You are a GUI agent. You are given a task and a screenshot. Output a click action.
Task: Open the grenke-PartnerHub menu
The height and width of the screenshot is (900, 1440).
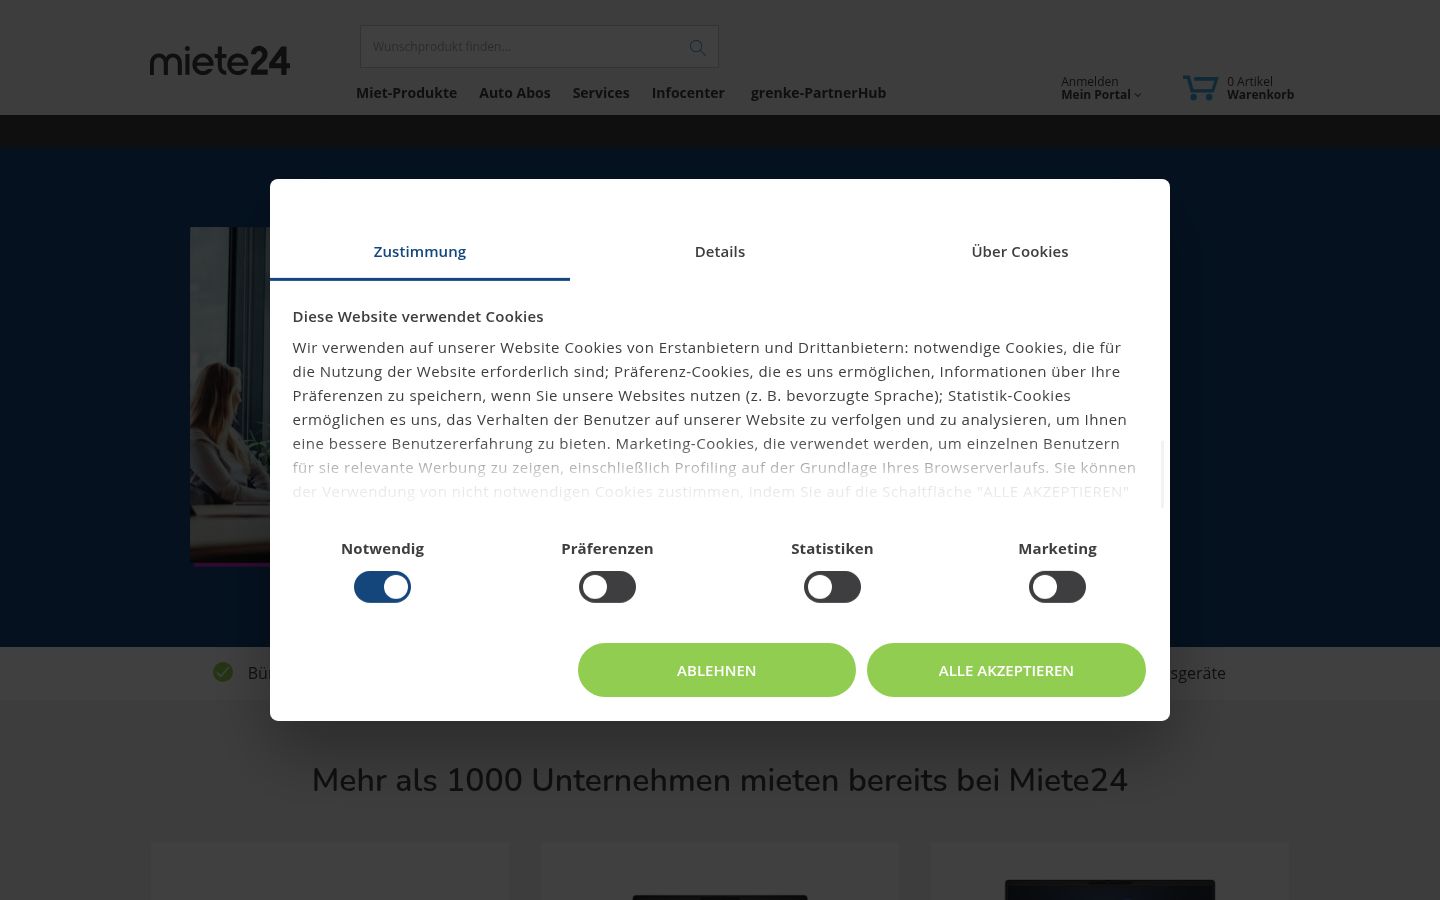click(818, 93)
